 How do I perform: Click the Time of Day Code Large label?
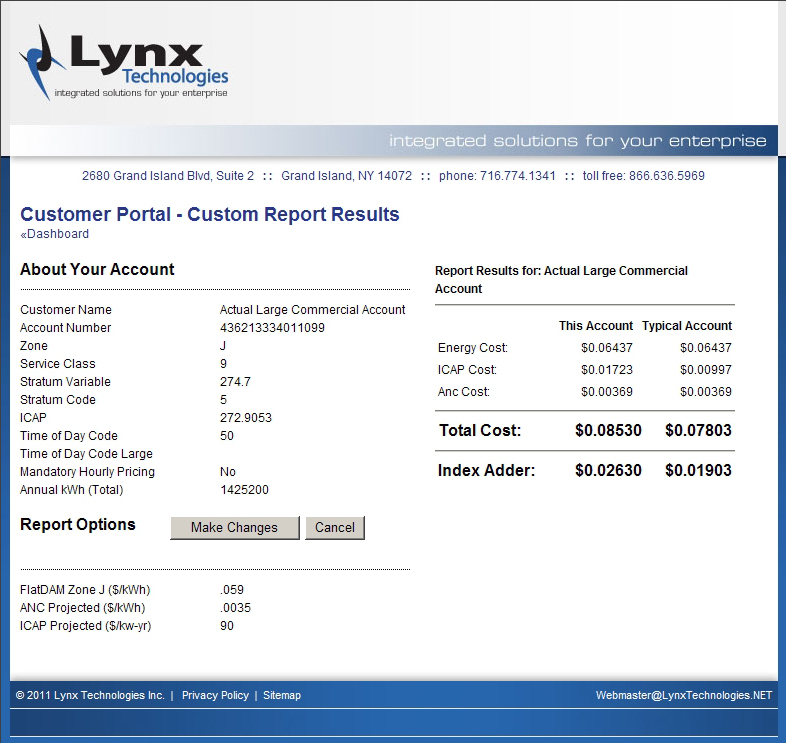click(x=86, y=454)
